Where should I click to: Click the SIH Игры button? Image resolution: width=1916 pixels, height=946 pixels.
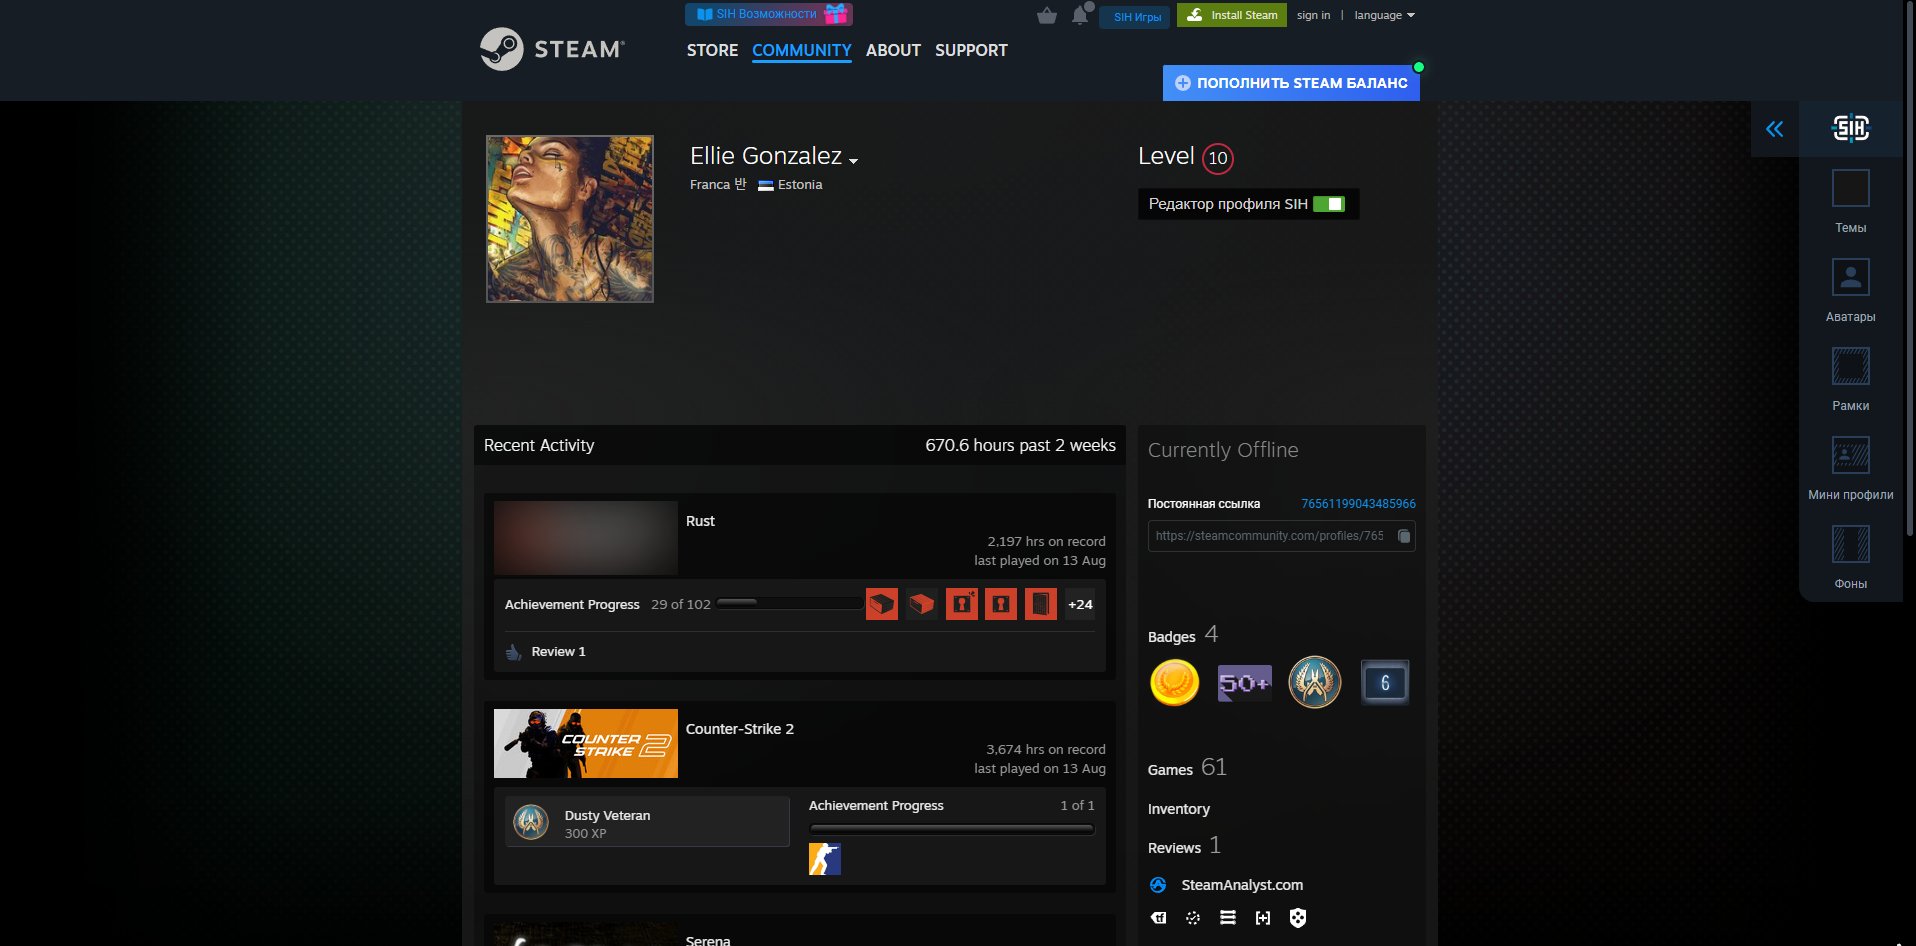tap(1135, 17)
